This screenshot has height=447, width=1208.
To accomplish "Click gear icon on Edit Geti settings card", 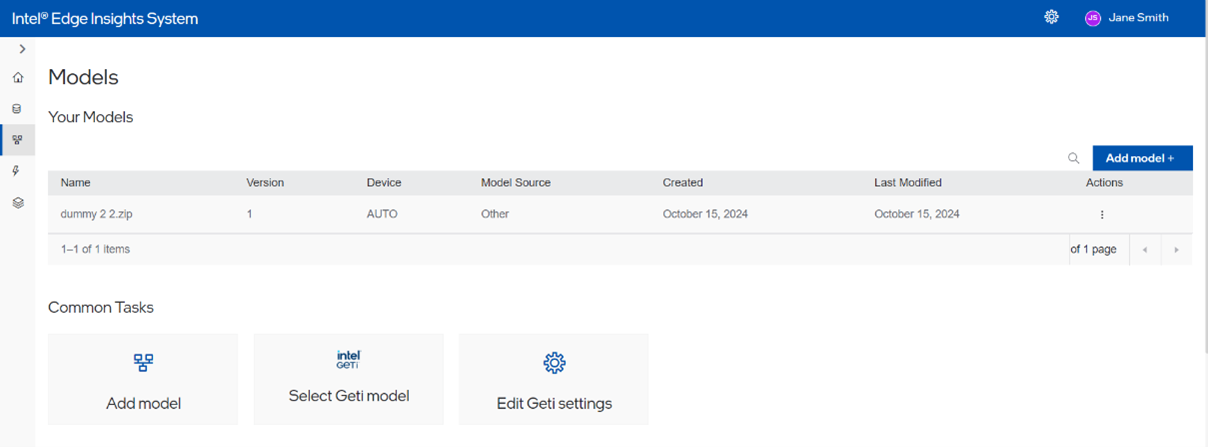I will (x=554, y=363).
